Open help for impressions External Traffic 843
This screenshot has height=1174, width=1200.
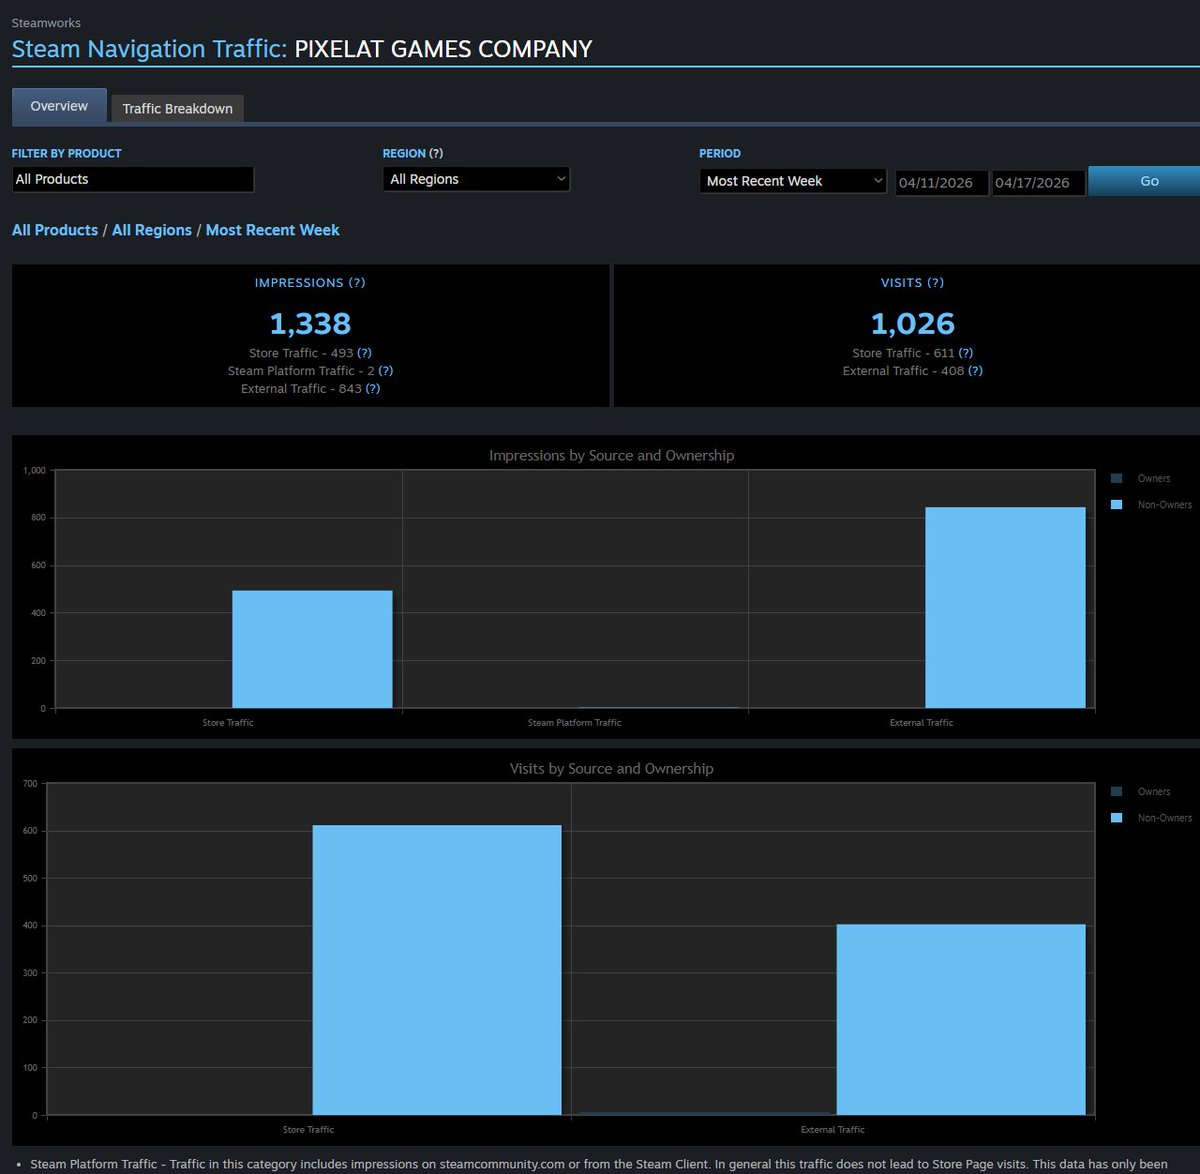[373, 389]
